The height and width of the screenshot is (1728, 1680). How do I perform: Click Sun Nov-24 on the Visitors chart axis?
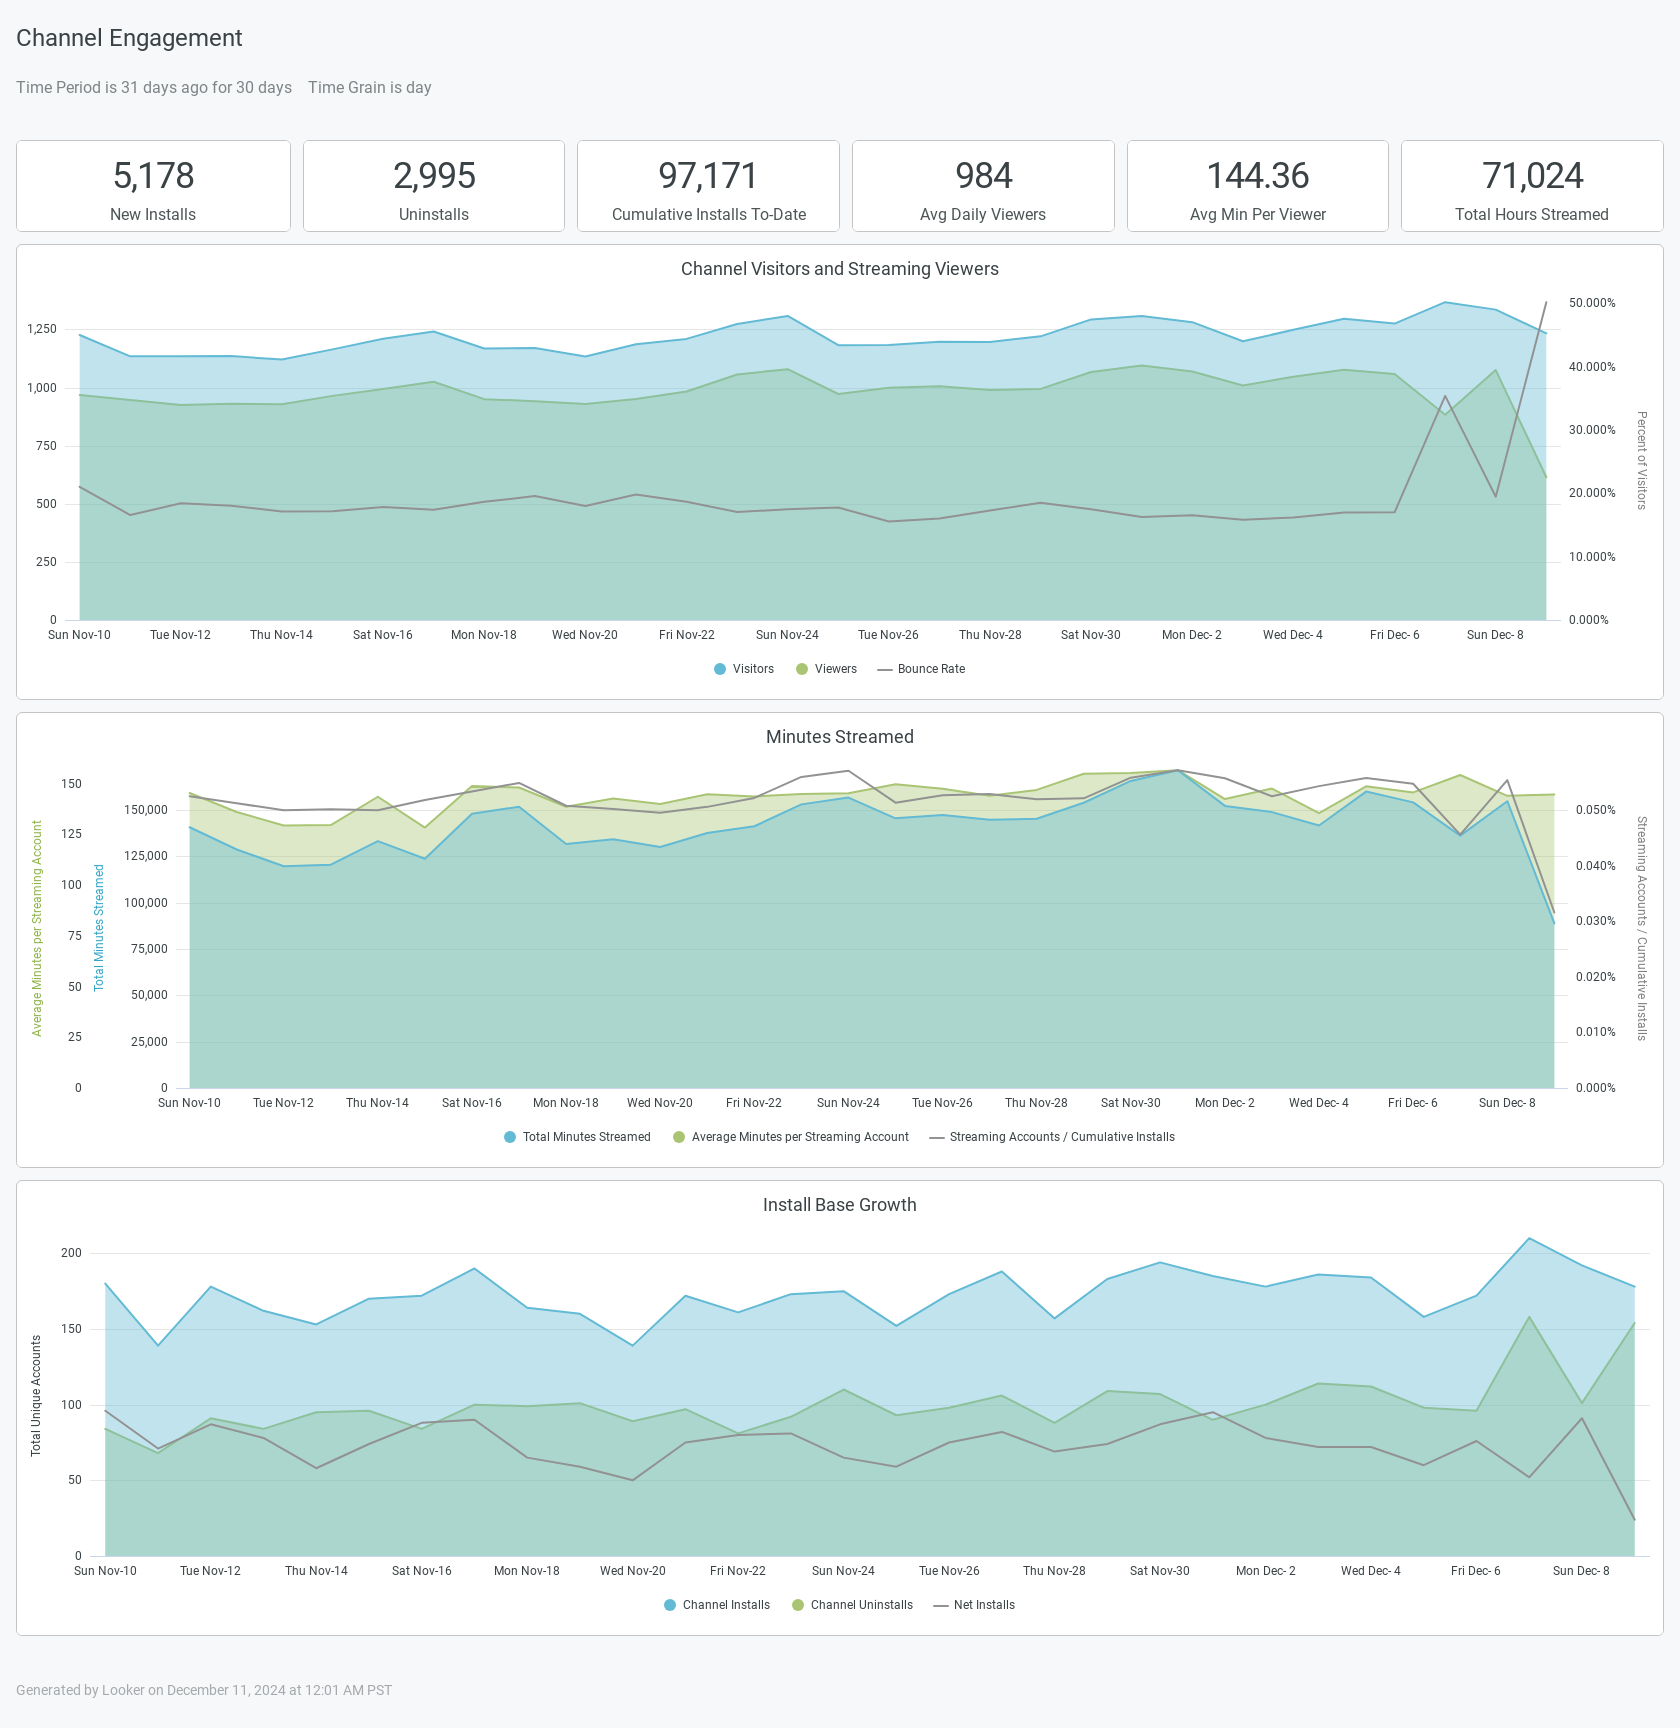(787, 635)
